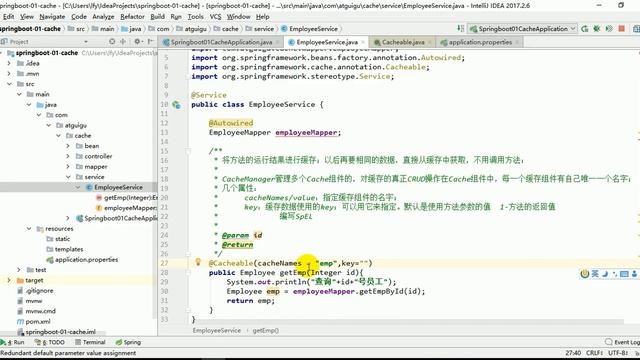640x360 pixels.
Task: Select getEmp(Integer) method in project tree
Action: [127, 198]
